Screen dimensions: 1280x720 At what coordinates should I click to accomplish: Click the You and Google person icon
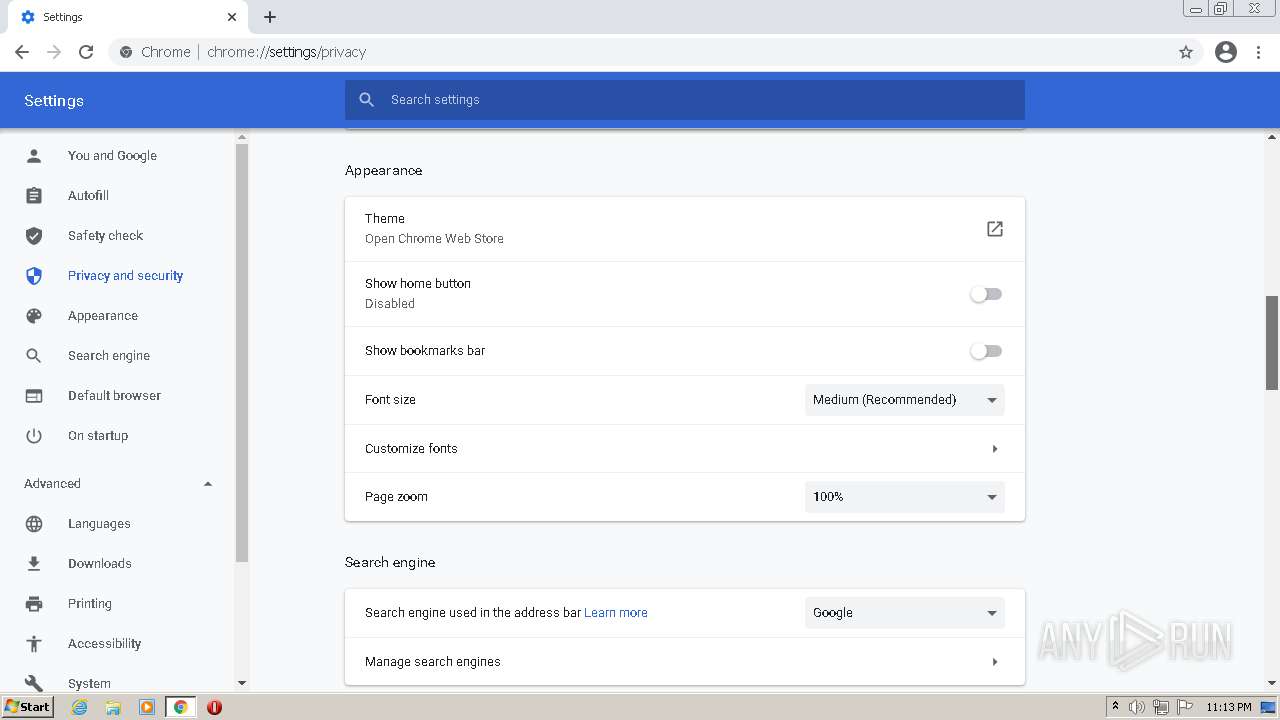34,156
